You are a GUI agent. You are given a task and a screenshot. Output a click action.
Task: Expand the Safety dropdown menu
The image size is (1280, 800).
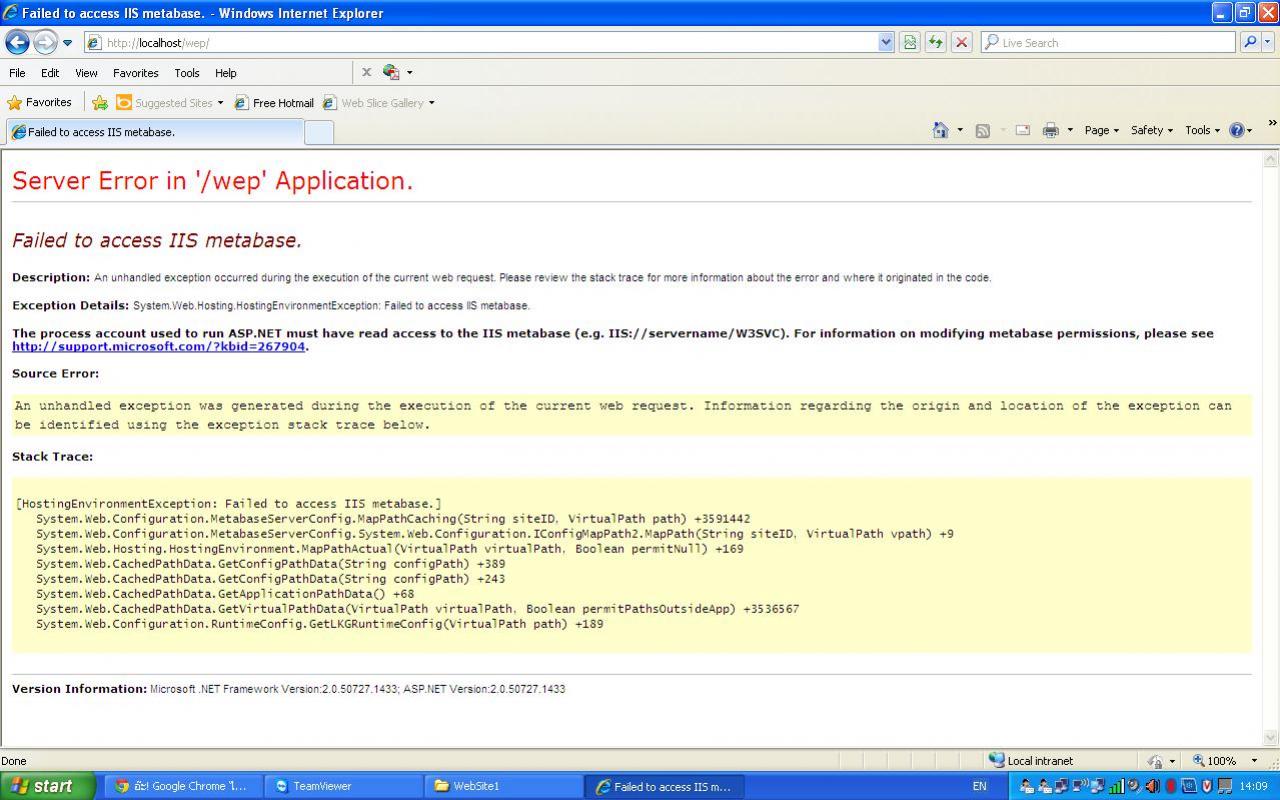(x=1151, y=130)
